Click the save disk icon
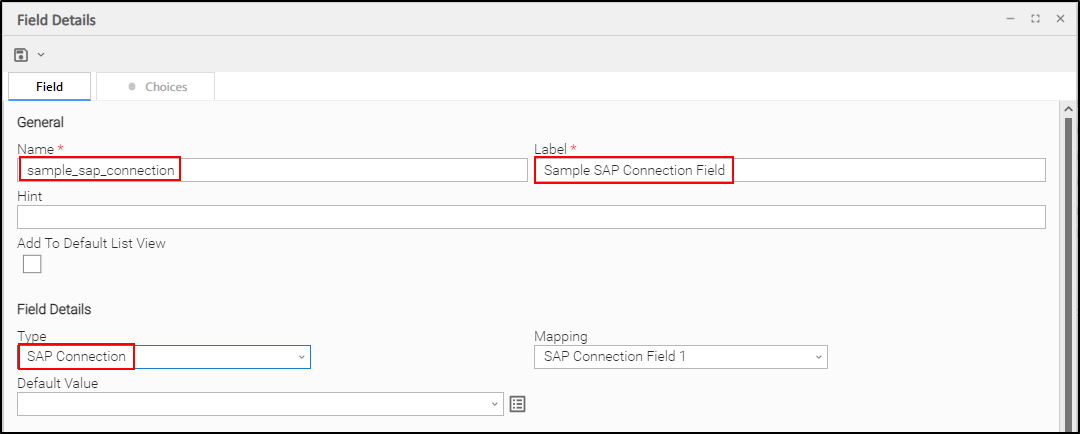 click(21, 54)
